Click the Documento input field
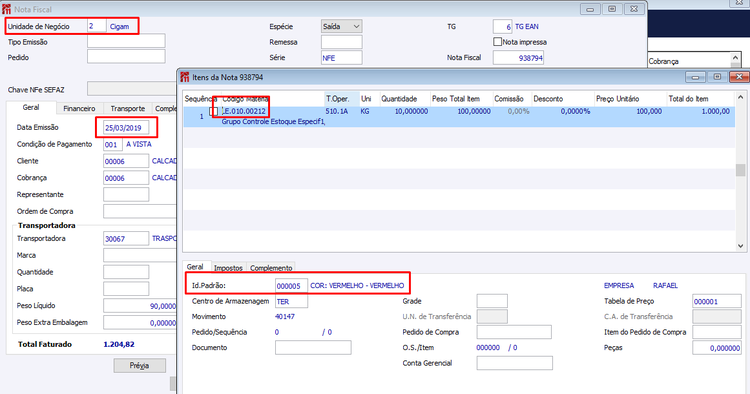Image resolution: width=750 pixels, height=394 pixels. pyautogui.click(x=313, y=348)
